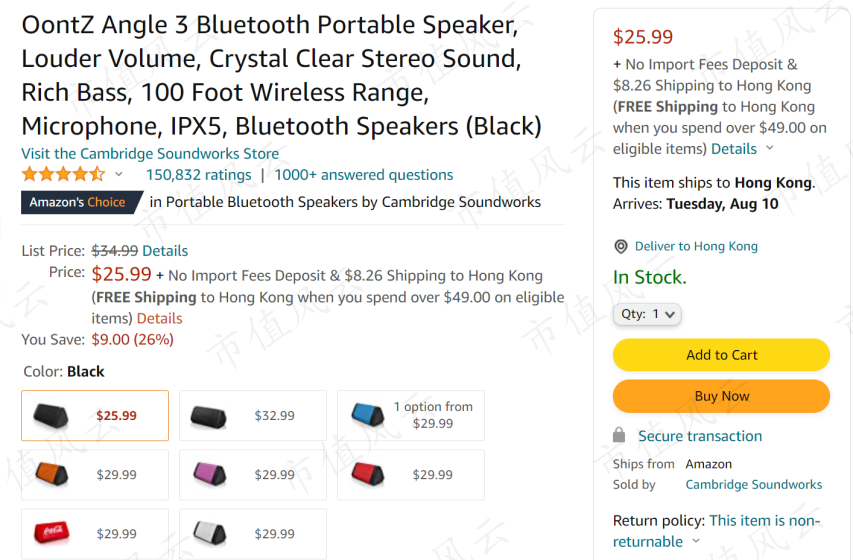Expand the shipping Details chevron in the buy box

[x=770, y=148]
